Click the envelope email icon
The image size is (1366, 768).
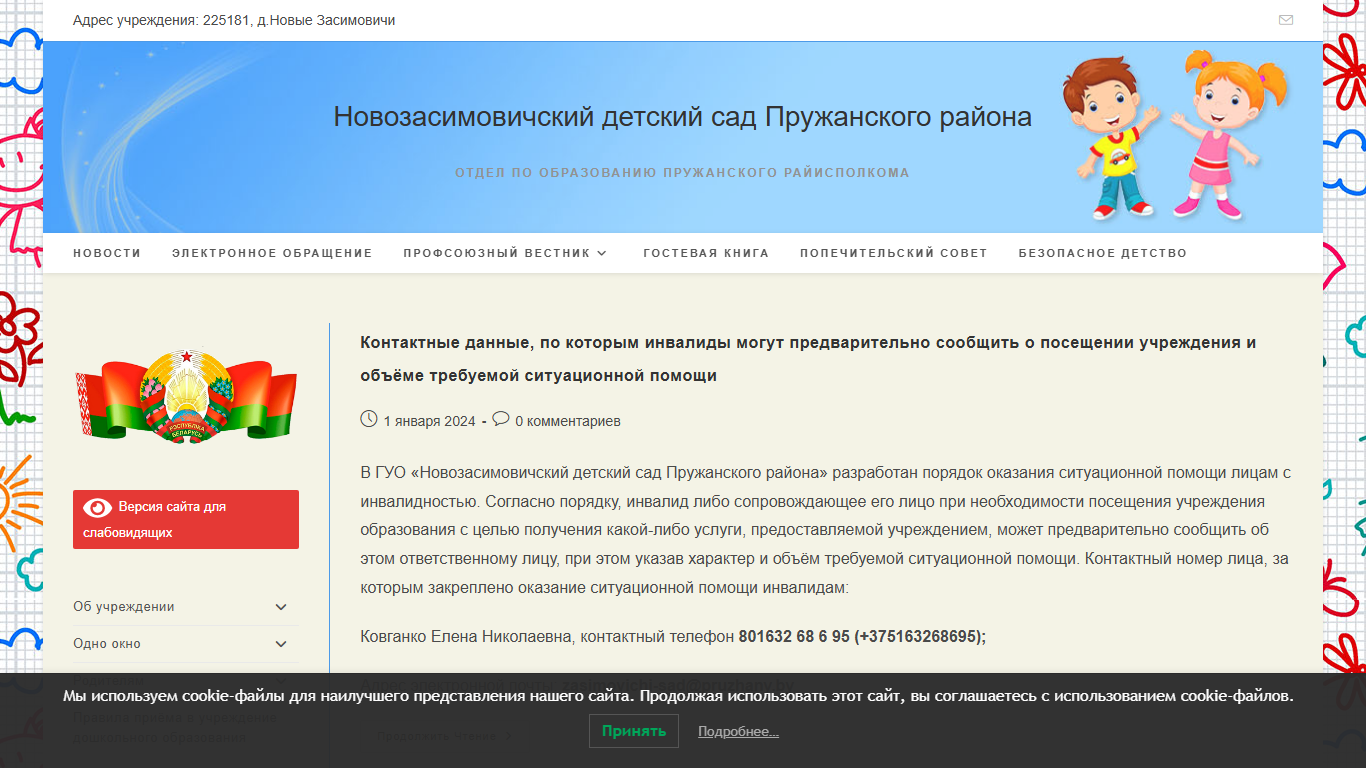[1286, 20]
